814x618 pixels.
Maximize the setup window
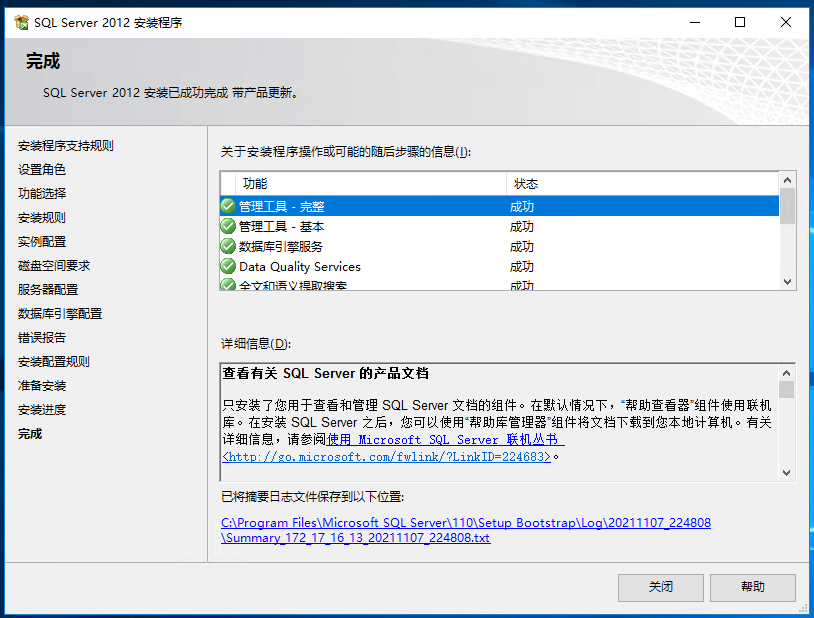[x=740, y=22]
